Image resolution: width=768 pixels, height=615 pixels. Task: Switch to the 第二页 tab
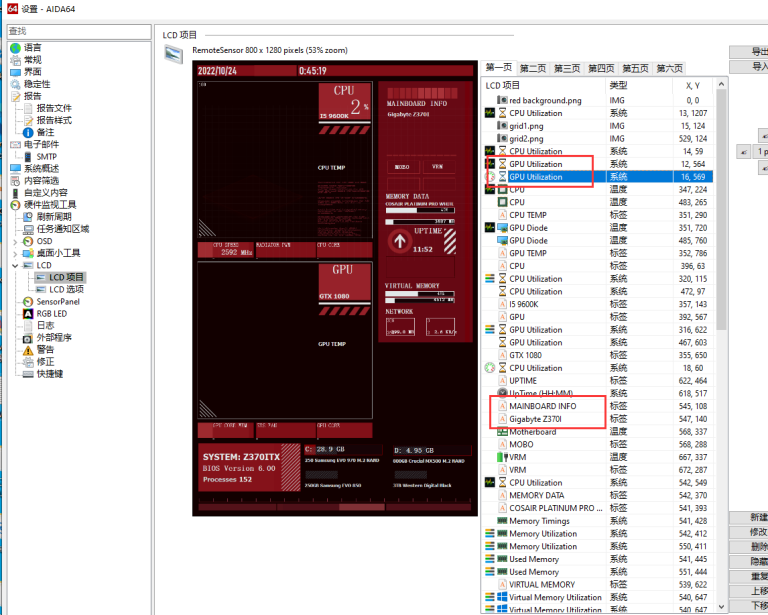[x=533, y=68]
